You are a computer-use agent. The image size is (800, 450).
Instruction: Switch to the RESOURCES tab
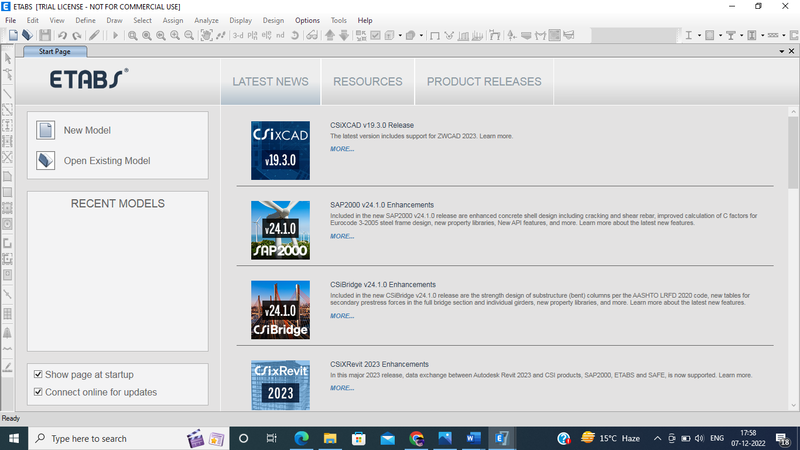[x=368, y=82]
